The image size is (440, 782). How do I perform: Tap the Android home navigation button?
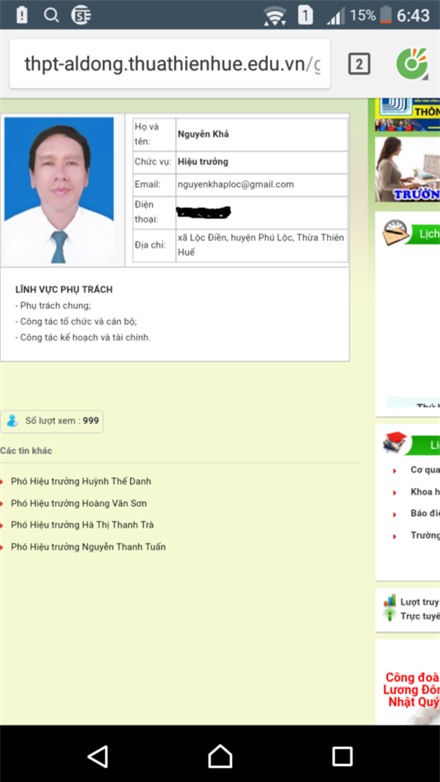coord(220,756)
